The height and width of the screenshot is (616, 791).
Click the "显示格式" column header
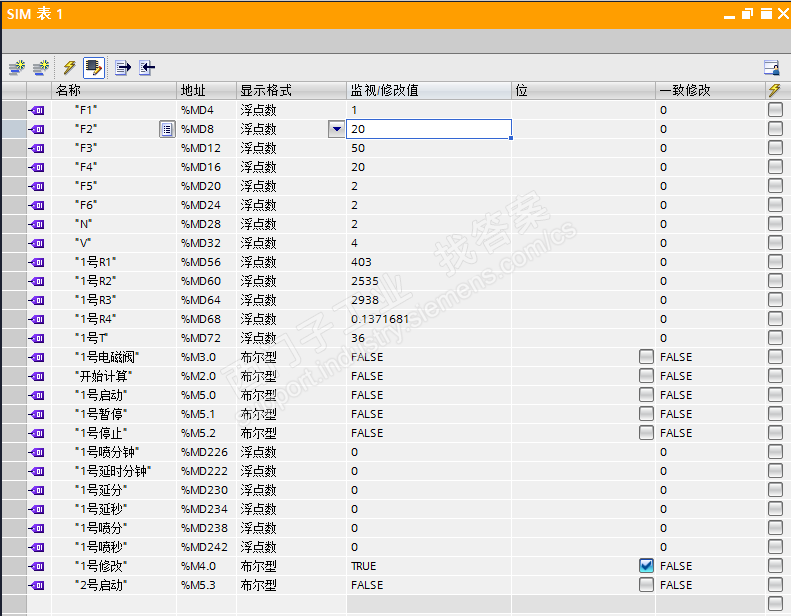292,90
